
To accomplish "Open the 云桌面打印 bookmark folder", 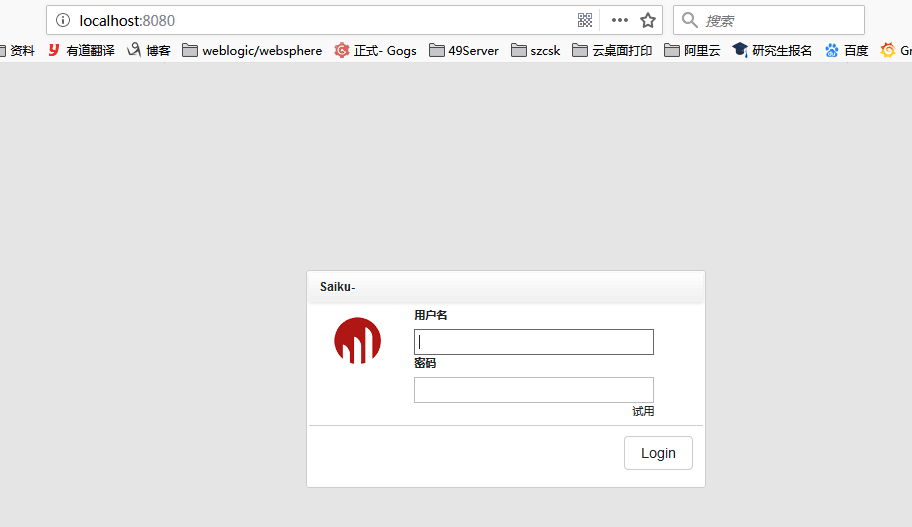I will click(x=612, y=51).
